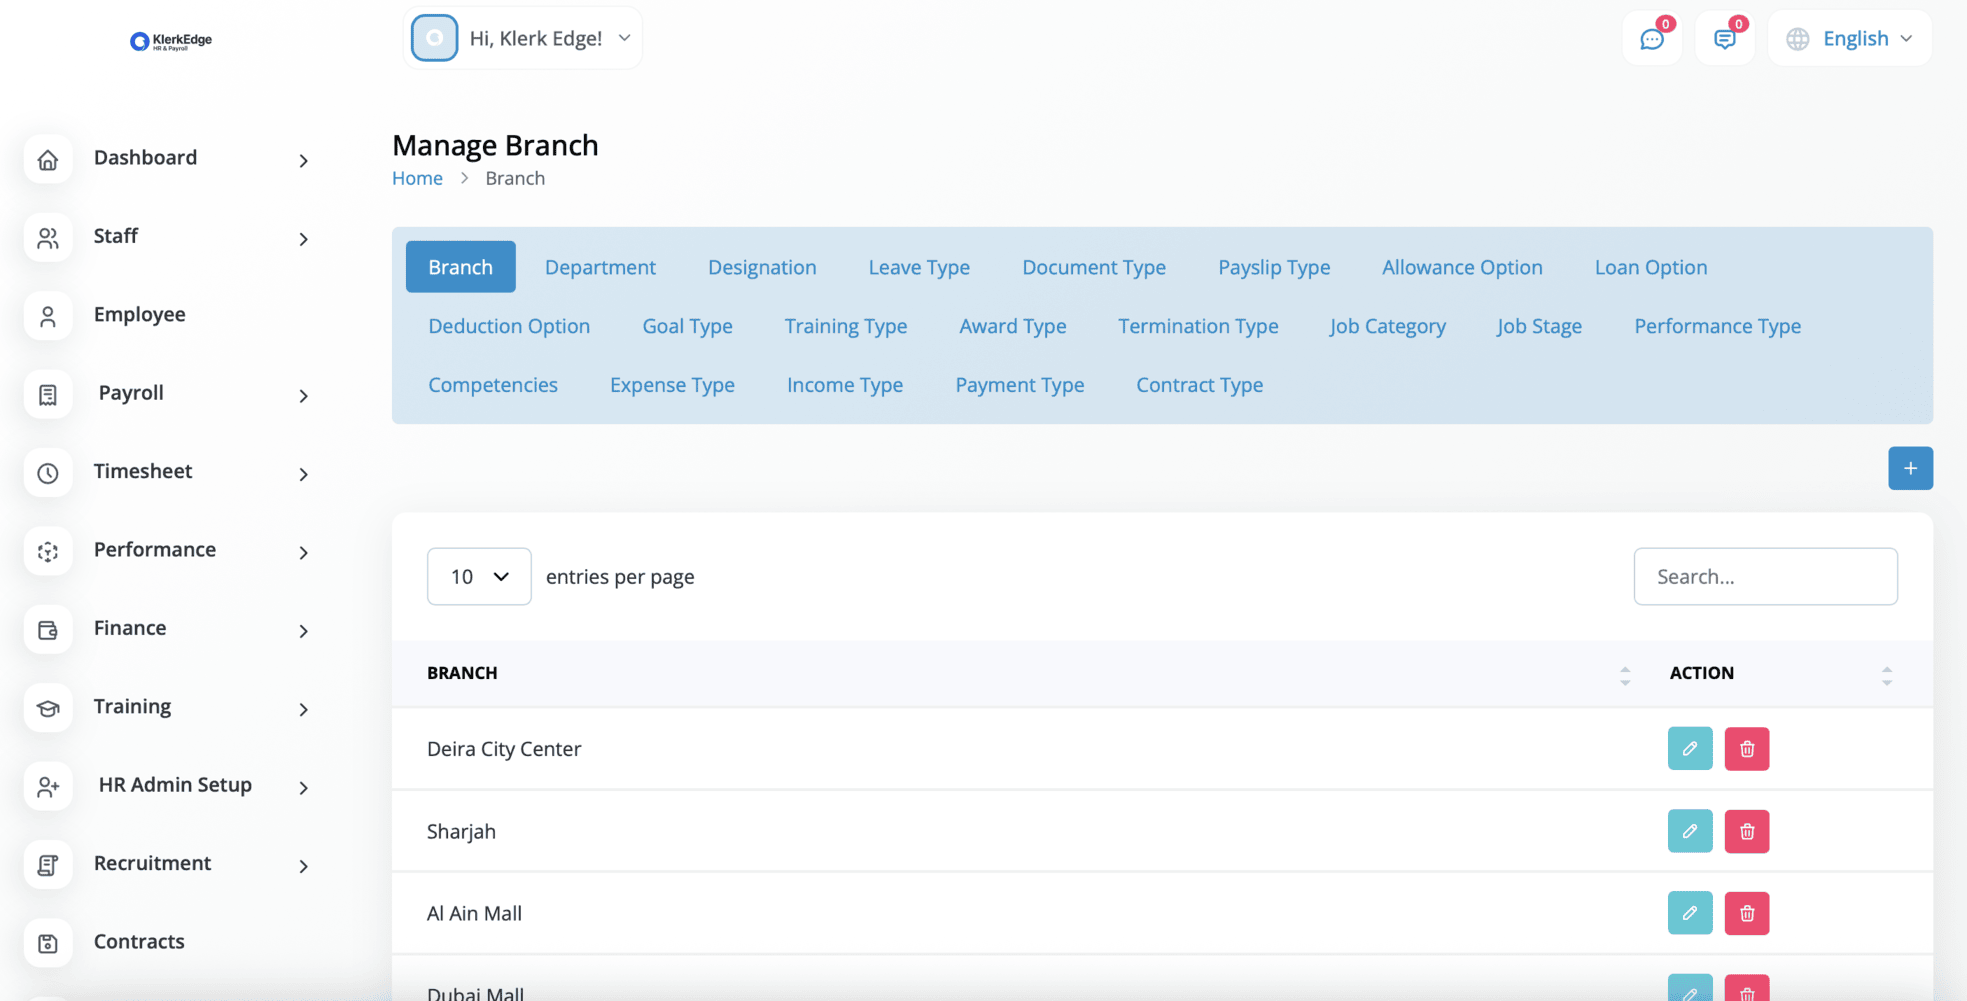Open the entries per page dropdown
The height and width of the screenshot is (1001, 1967).
(478, 576)
